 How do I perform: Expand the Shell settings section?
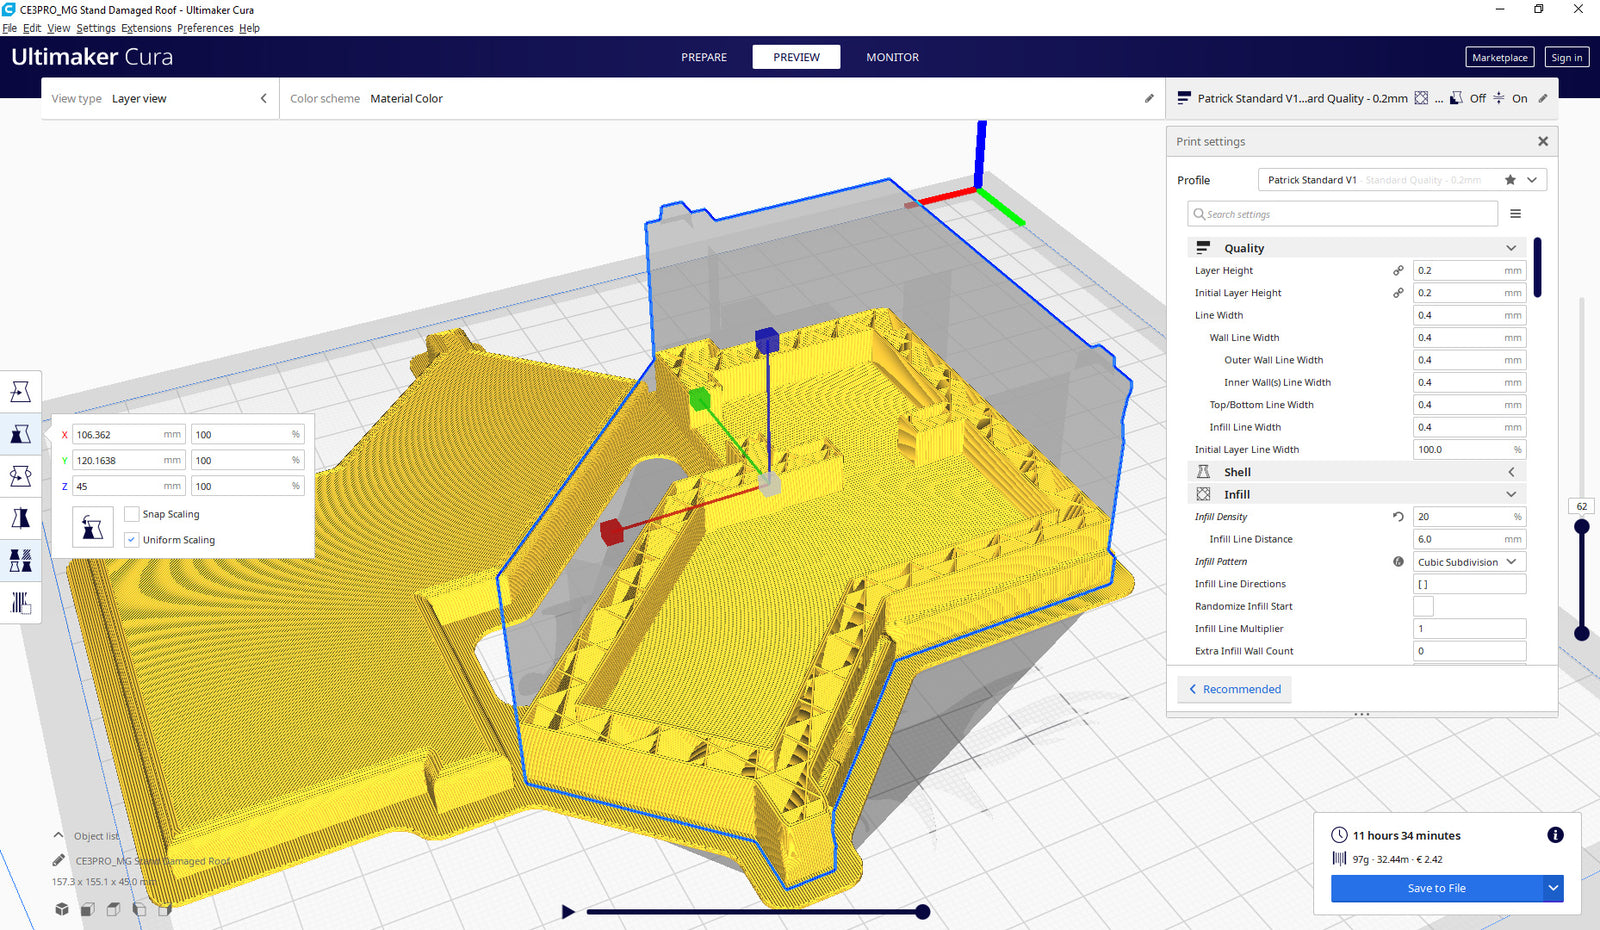(1510, 471)
